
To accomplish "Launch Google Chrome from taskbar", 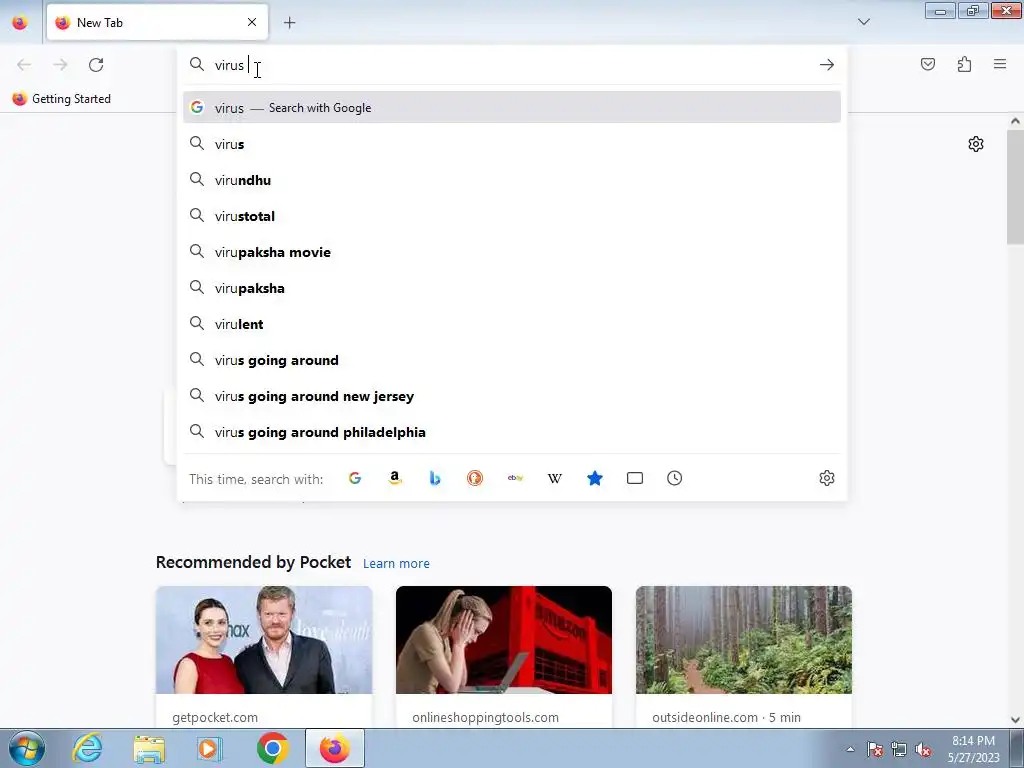I will click(272, 748).
